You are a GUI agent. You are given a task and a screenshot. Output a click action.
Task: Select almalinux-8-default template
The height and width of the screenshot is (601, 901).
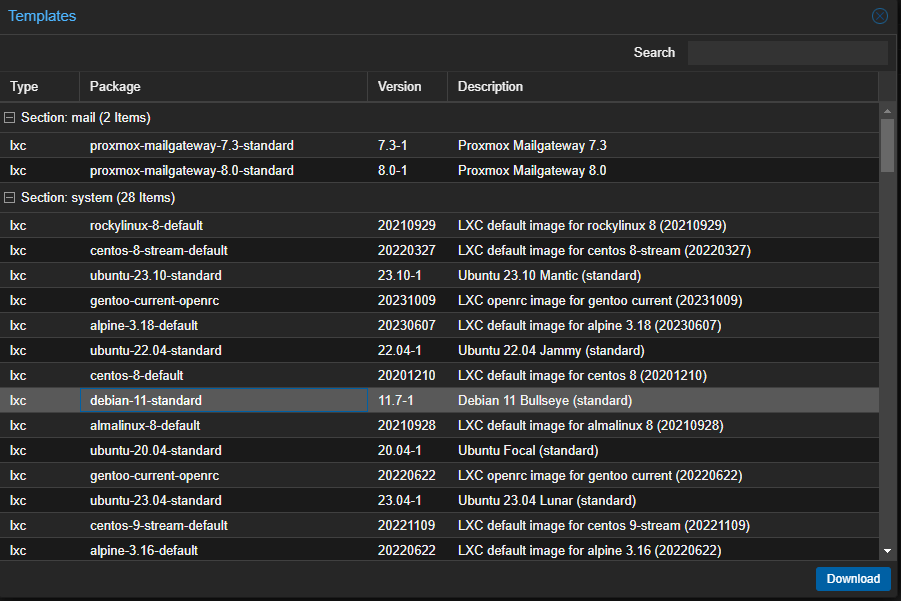coord(439,425)
